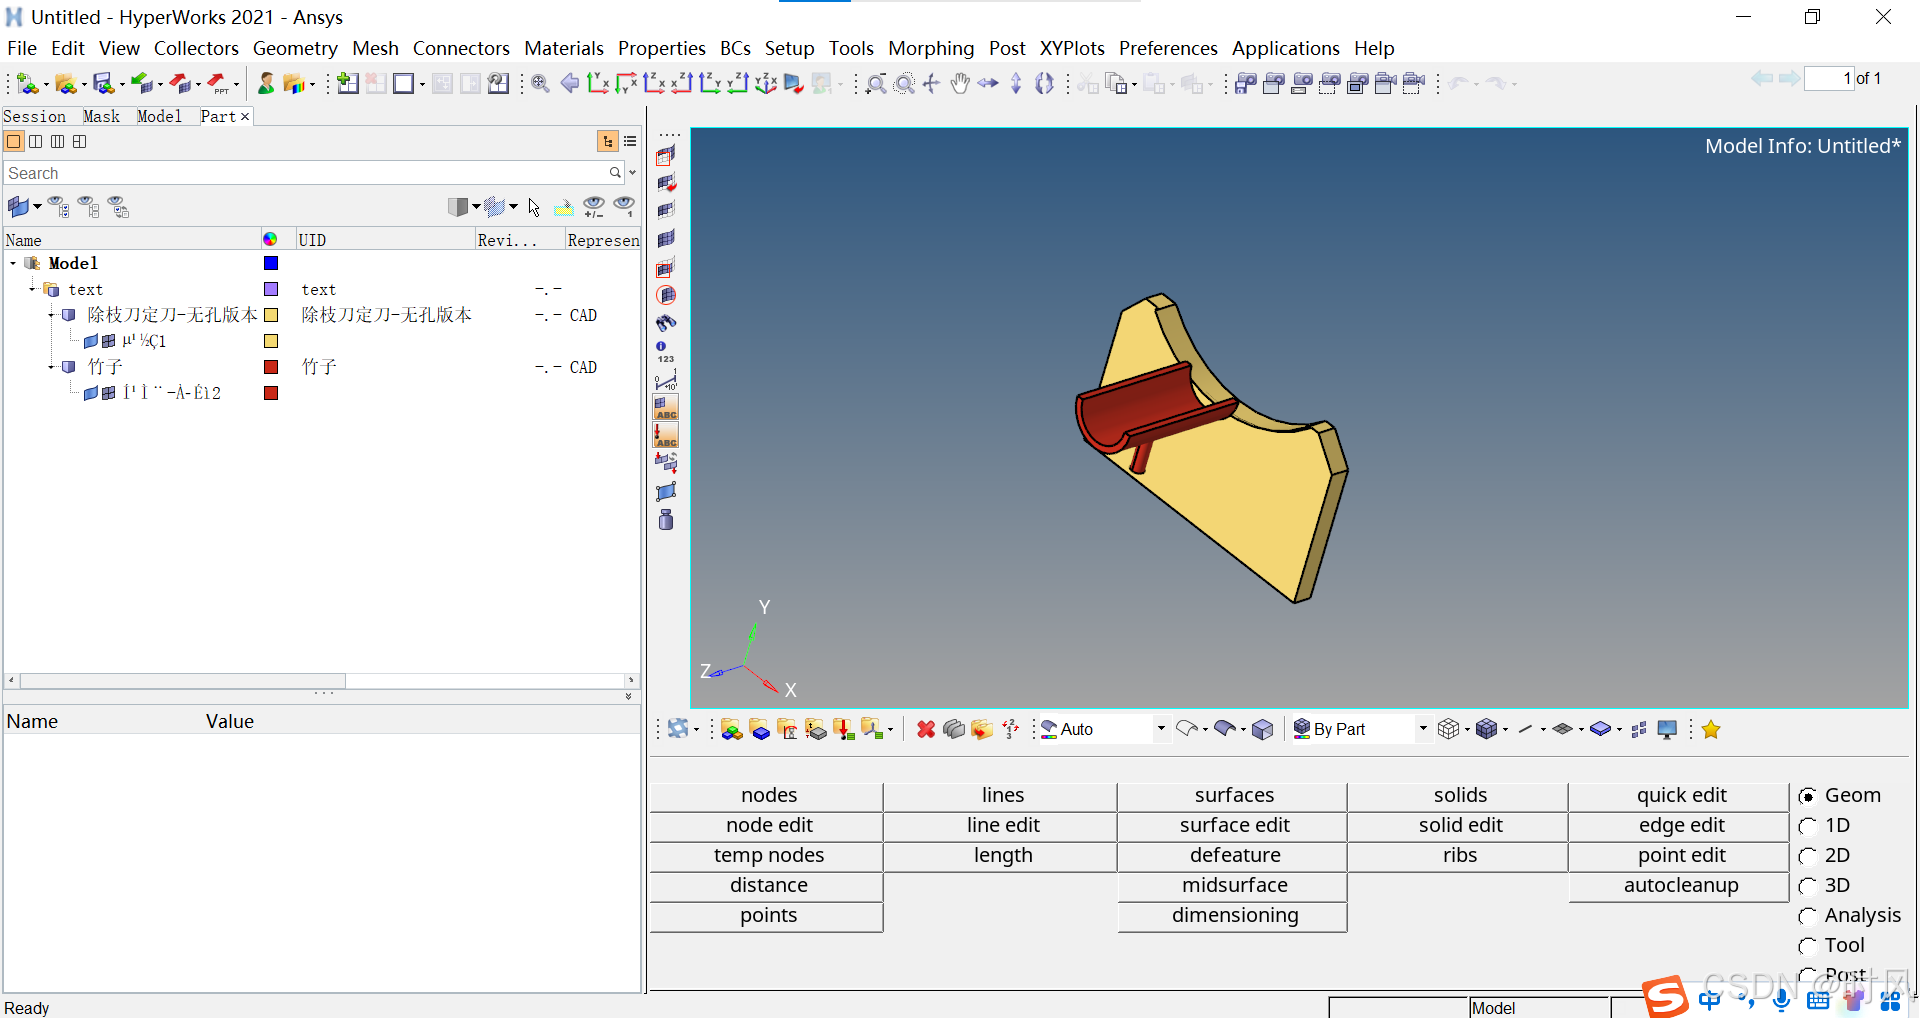Select the 3D page radio button
Screen dimensions: 1920x1018
coord(1807,887)
